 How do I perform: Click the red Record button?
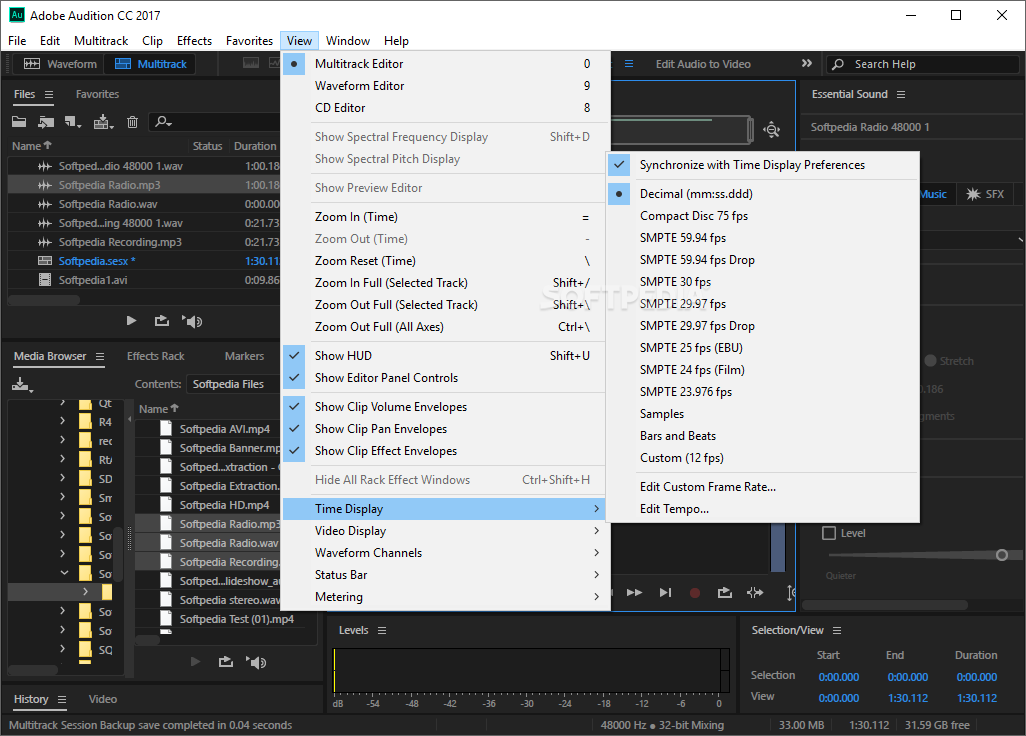[x=695, y=593]
